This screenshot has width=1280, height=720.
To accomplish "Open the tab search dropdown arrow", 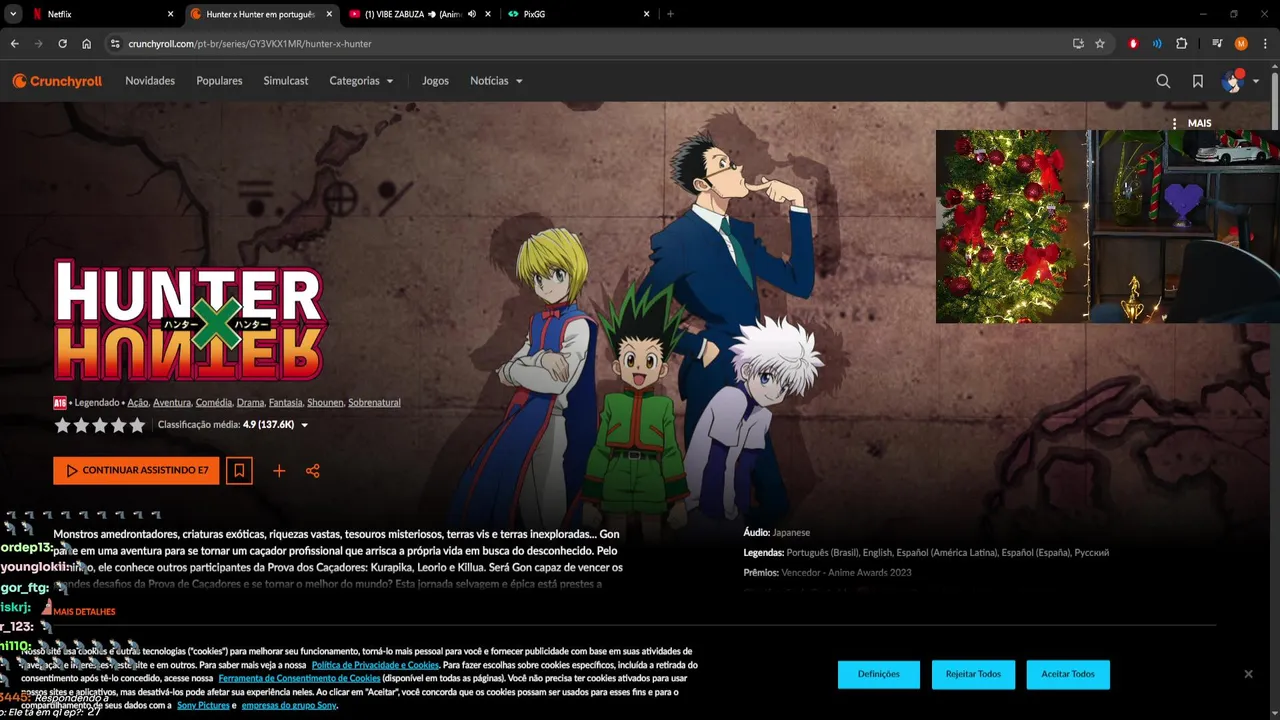I will pos(13,14).
